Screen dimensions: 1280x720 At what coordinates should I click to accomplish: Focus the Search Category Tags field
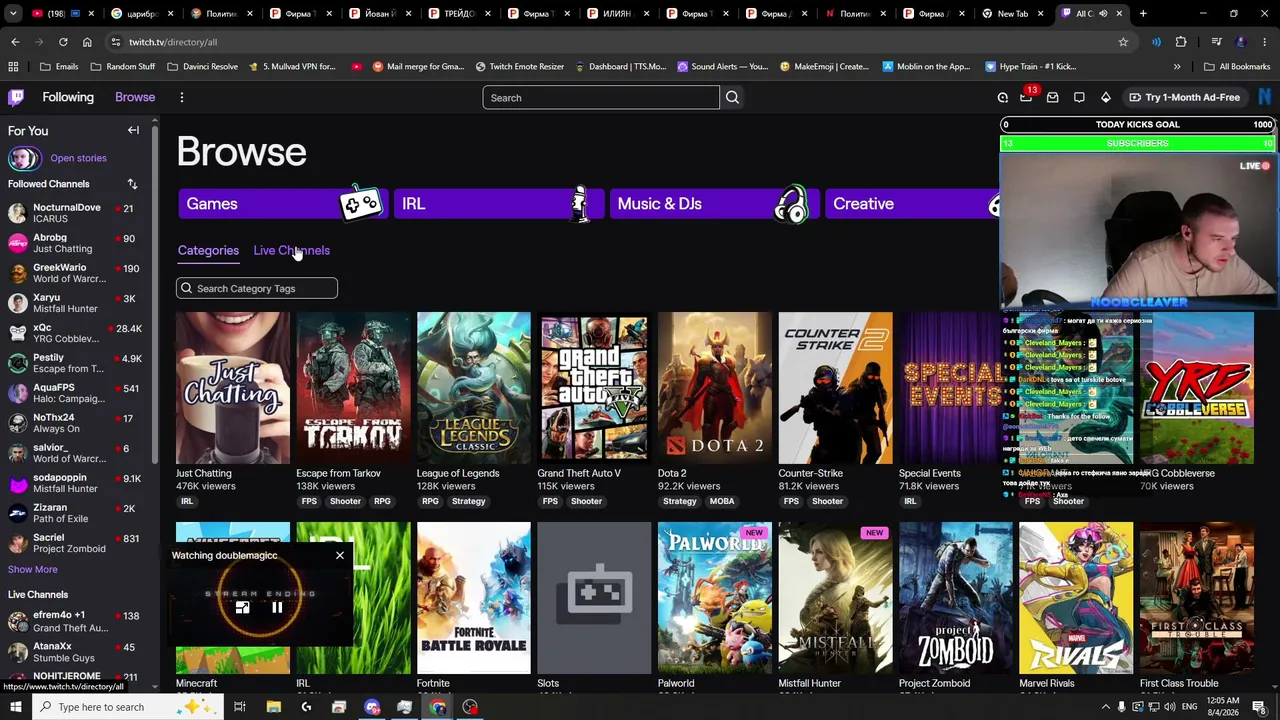[x=257, y=288]
